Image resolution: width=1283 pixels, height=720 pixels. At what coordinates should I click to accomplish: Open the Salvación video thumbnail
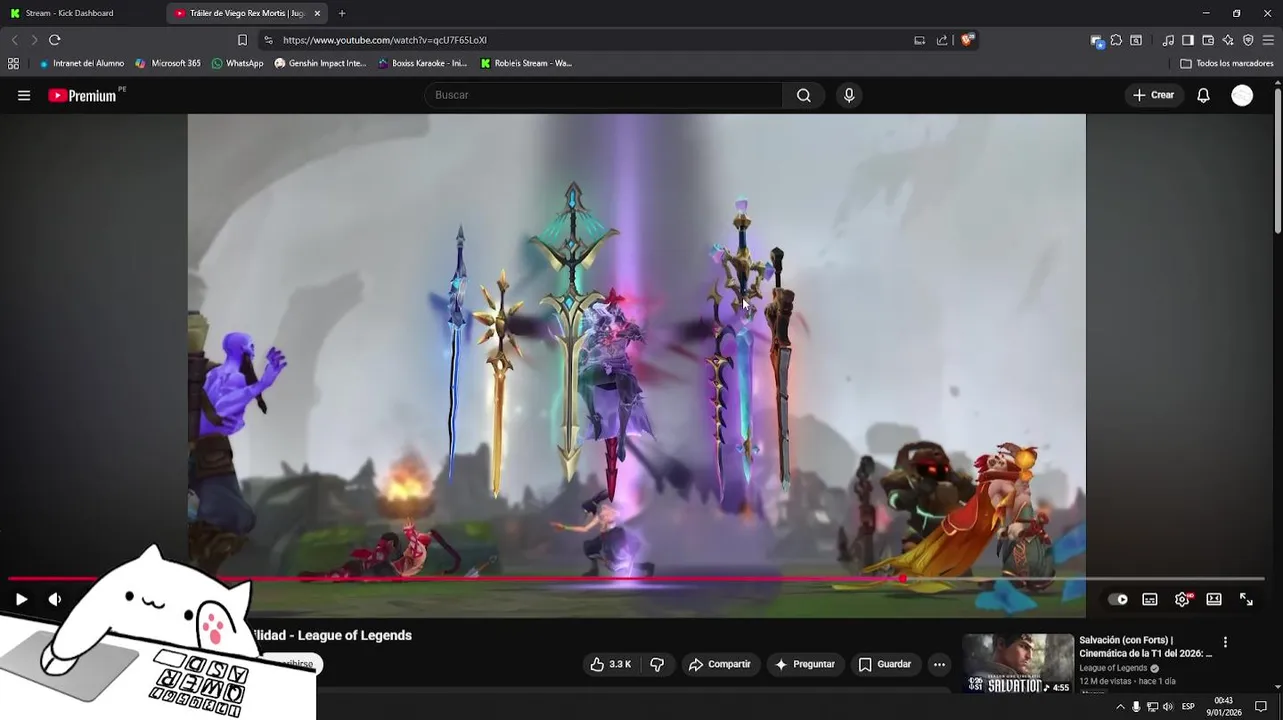tap(1018, 663)
